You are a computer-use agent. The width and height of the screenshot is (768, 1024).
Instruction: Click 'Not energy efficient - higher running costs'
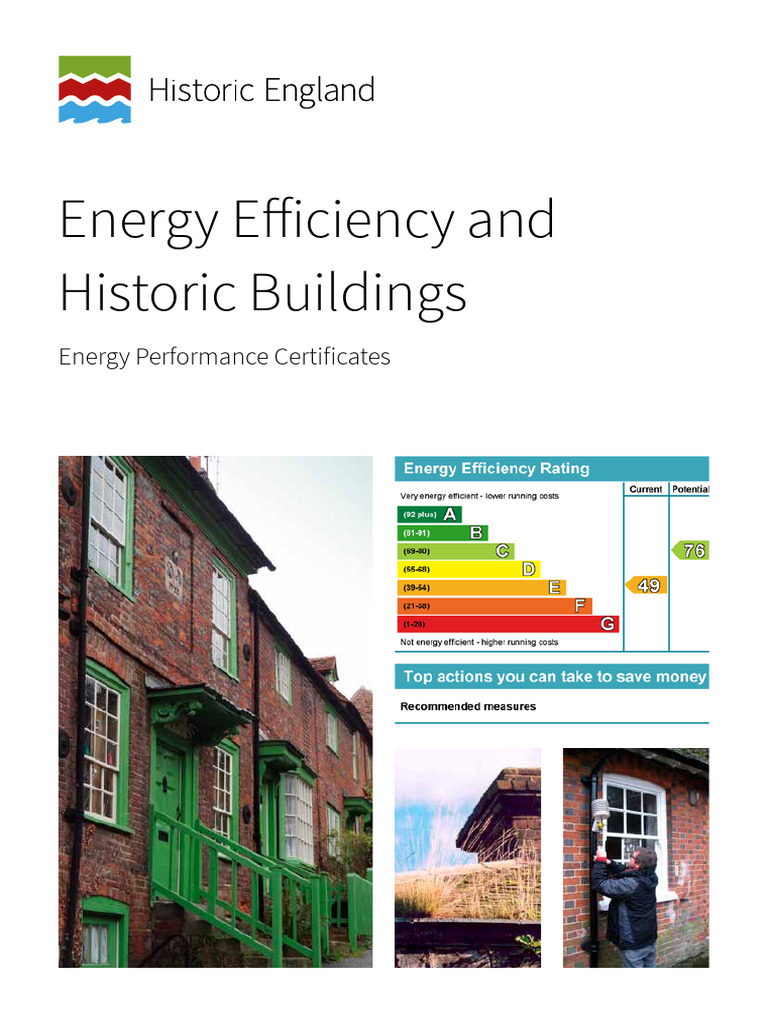coord(479,643)
